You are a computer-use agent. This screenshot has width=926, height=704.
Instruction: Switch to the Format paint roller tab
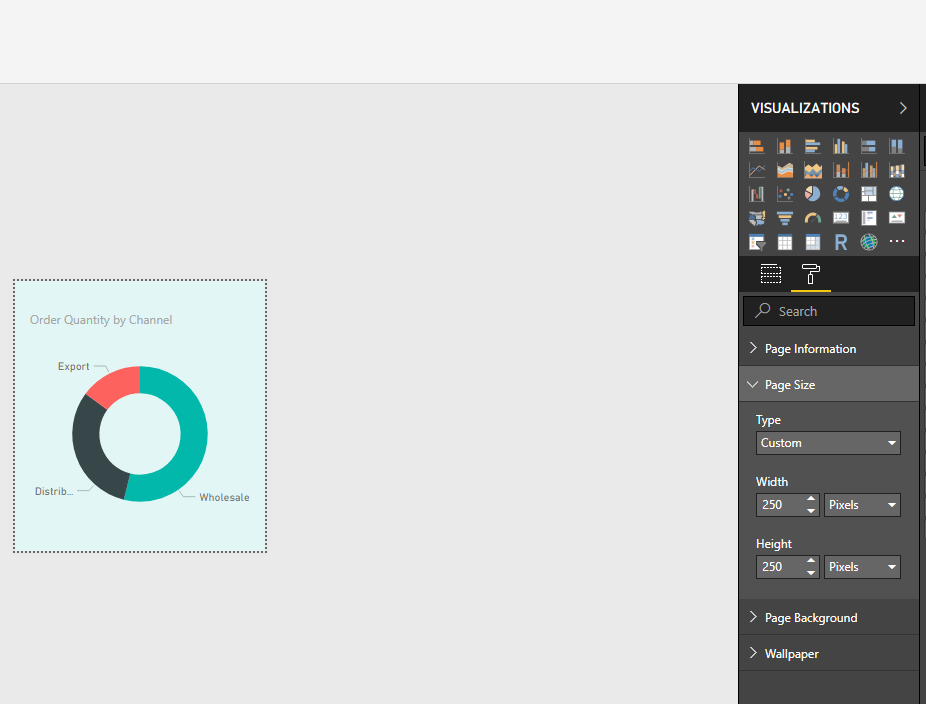810,273
